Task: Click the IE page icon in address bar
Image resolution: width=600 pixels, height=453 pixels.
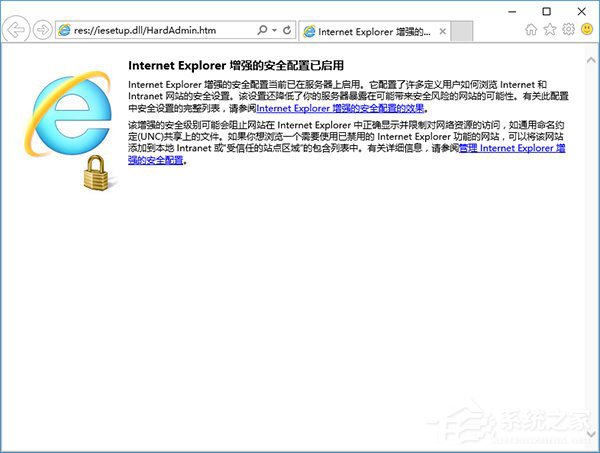Action: (x=64, y=30)
